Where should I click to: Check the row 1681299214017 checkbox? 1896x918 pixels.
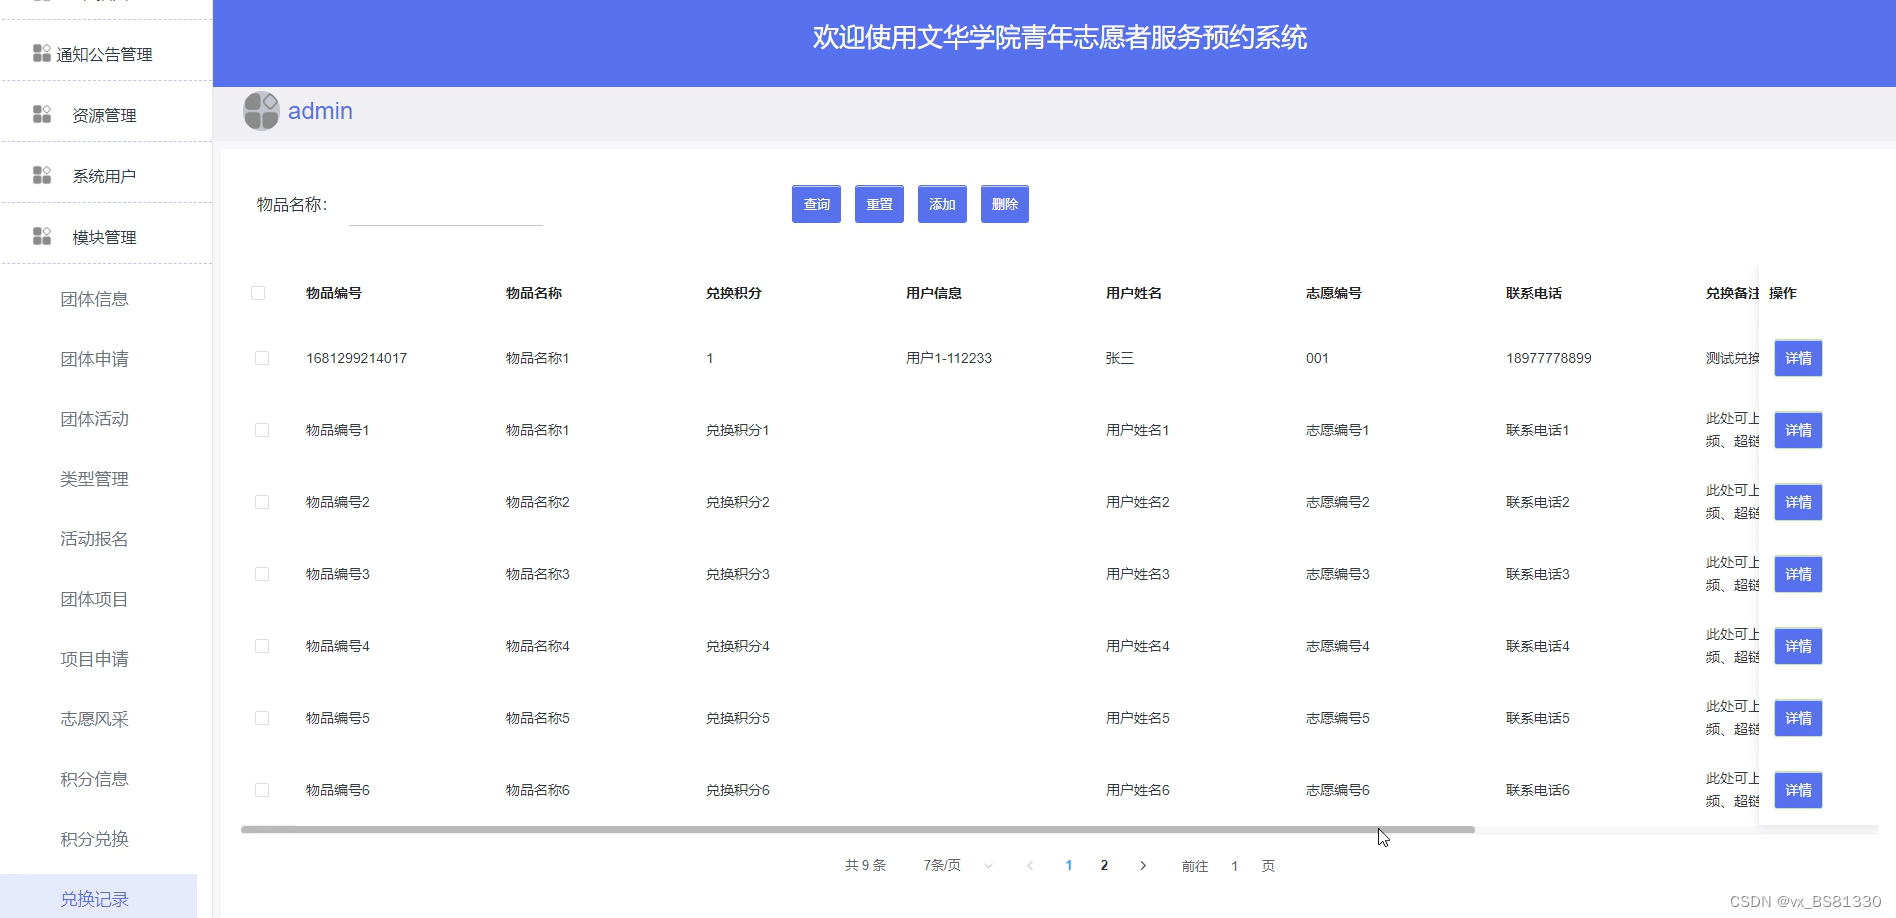[x=262, y=358]
